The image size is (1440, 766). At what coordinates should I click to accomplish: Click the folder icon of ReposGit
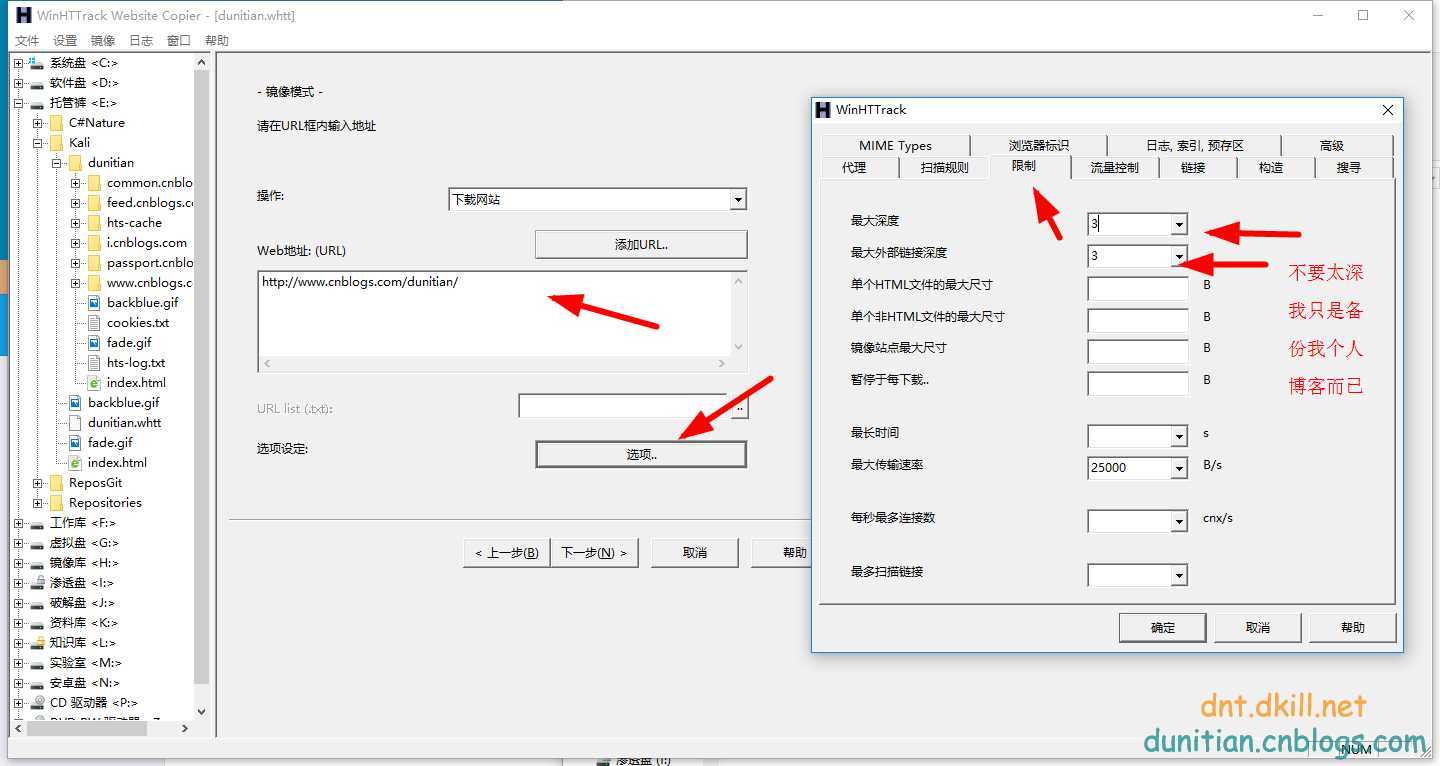coord(56,483)
